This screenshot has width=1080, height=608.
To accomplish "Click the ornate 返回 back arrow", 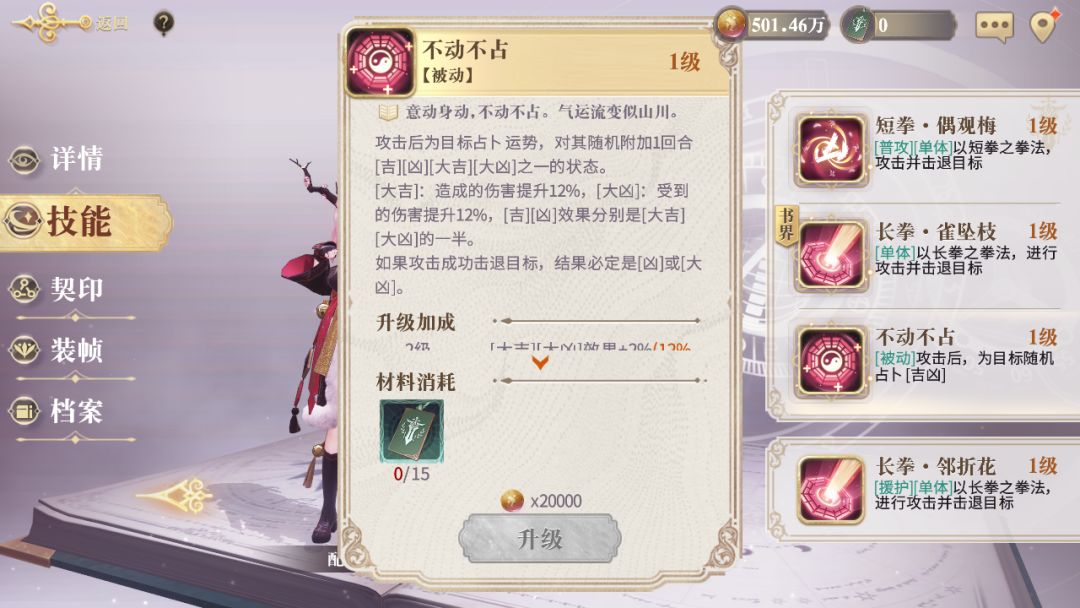I will pyautogui.click(x=70, y=23).
